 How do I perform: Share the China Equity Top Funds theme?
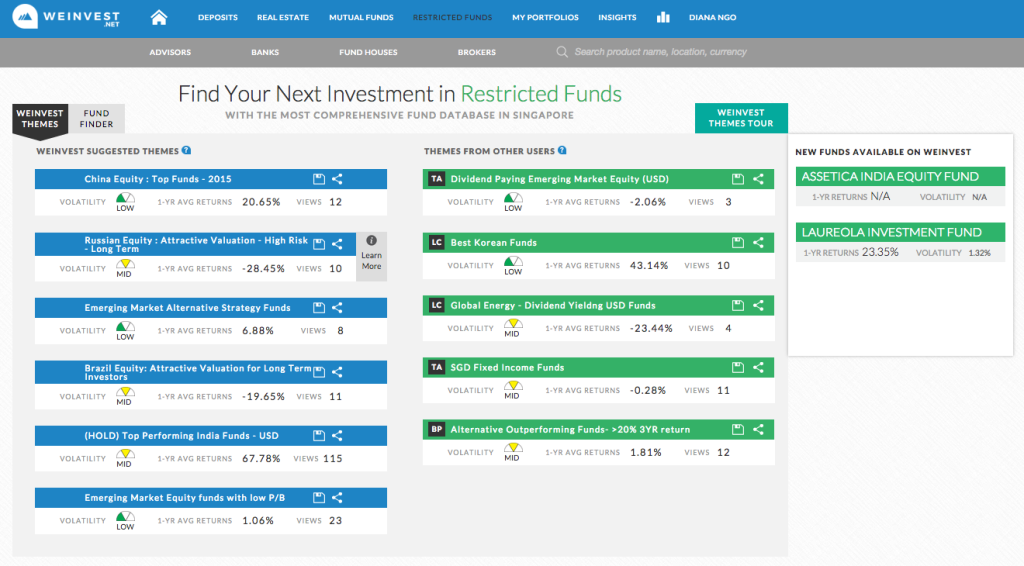[x=337, y=179]
